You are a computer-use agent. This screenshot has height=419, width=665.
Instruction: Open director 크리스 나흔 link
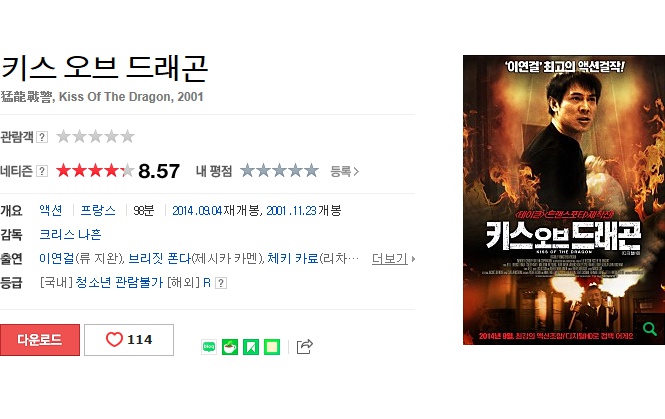point(70,235)
